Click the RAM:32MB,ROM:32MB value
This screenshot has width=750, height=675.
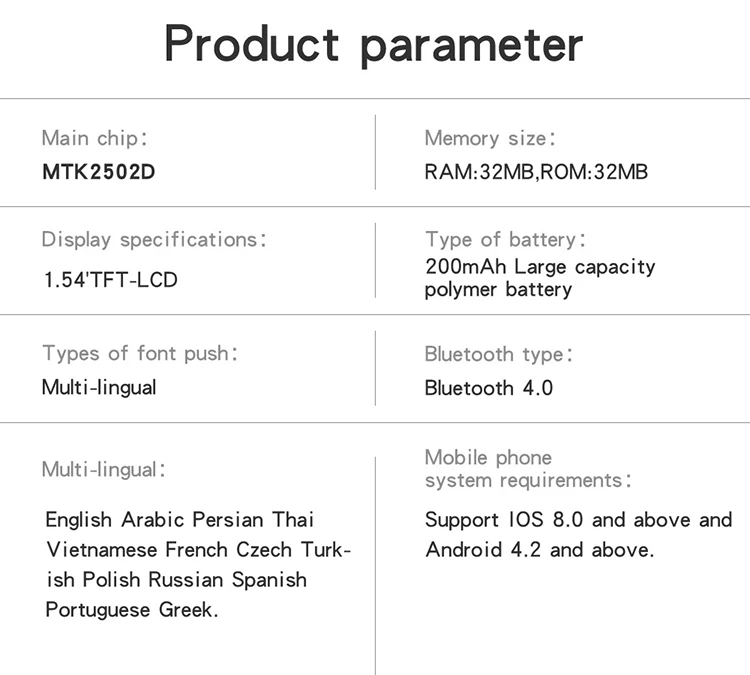[536, 172]
